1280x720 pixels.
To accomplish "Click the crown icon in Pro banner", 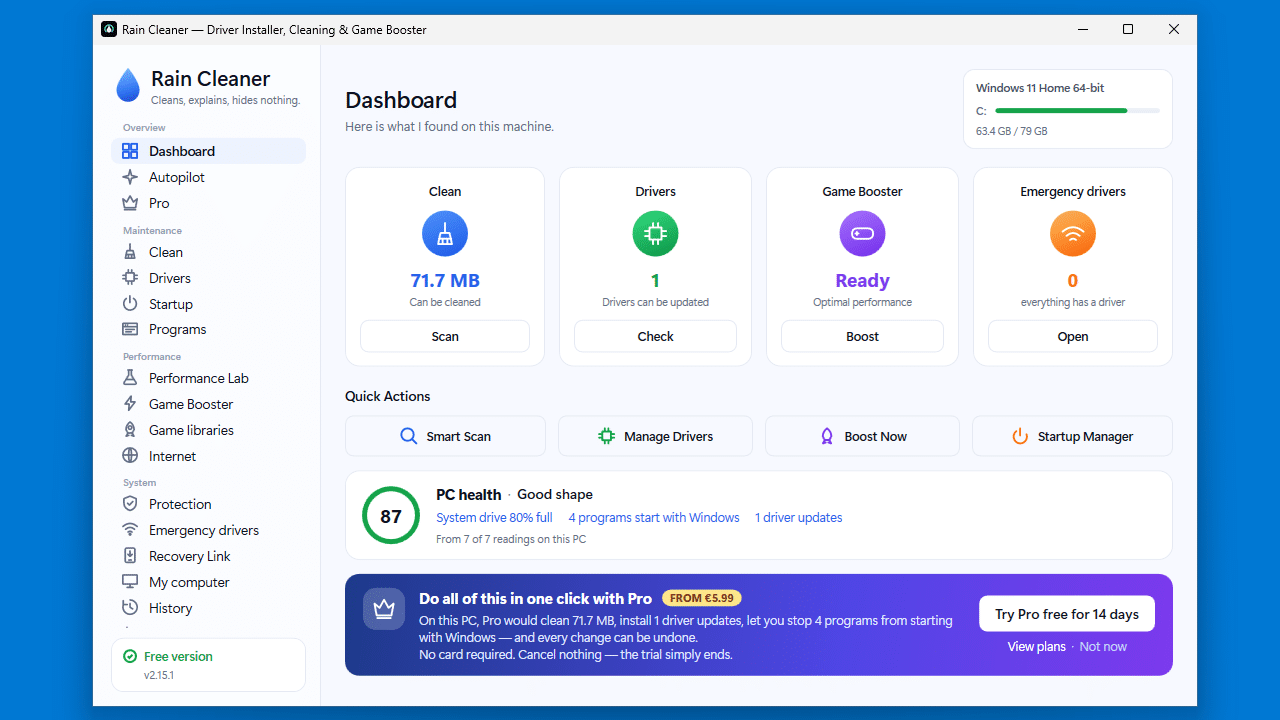I will tap(384, 608).
